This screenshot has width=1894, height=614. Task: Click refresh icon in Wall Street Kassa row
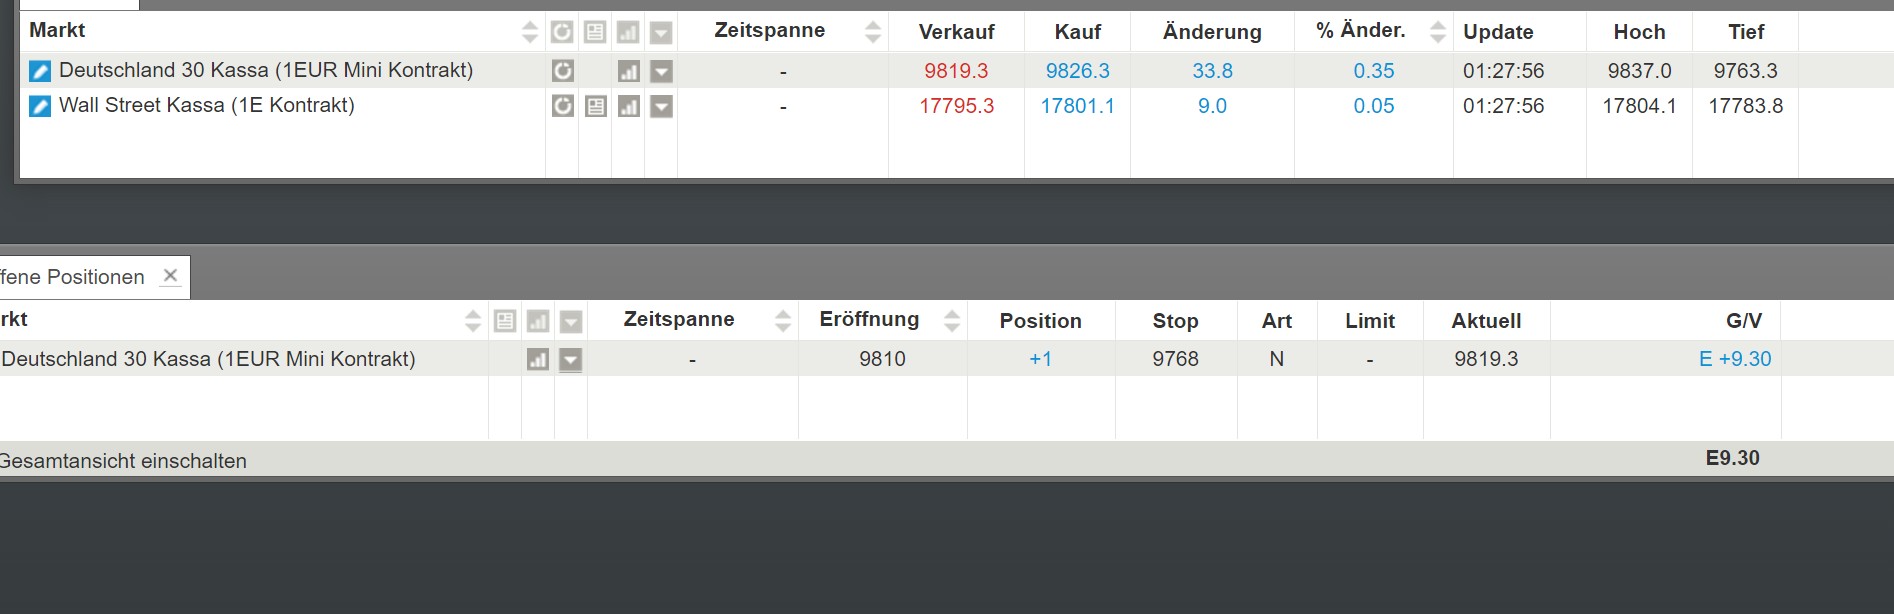coord(563,106)
